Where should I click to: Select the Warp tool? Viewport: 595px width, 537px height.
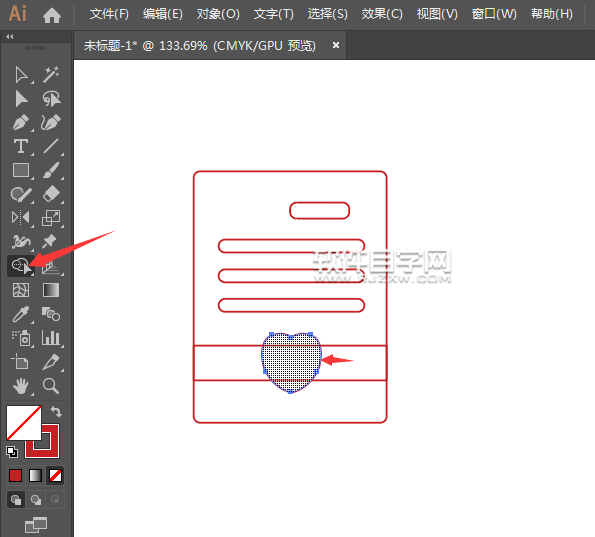tap(21, 242)
